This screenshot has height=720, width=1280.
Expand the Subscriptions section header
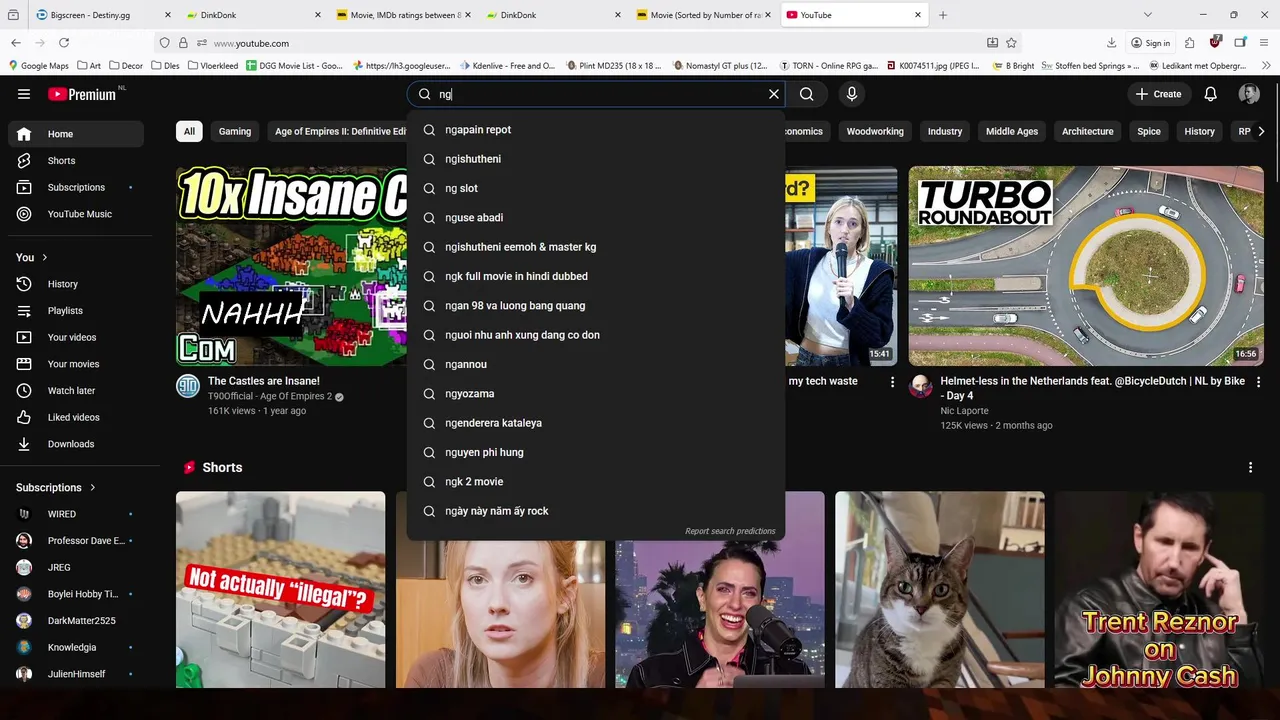tap(56, 487)
